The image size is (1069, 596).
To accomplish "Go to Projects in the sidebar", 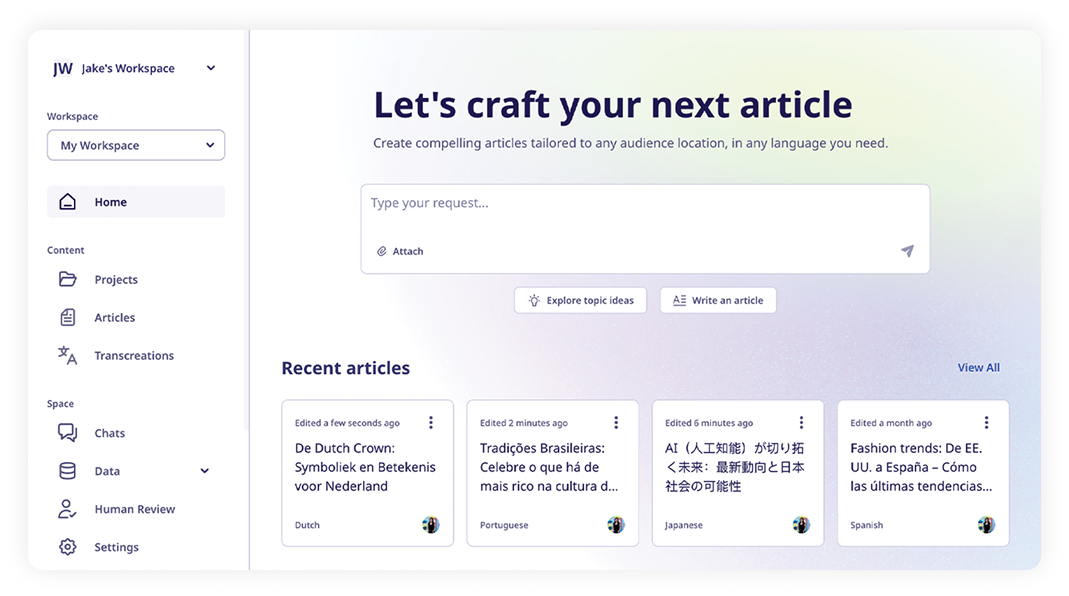I will (x=116, y=280).
